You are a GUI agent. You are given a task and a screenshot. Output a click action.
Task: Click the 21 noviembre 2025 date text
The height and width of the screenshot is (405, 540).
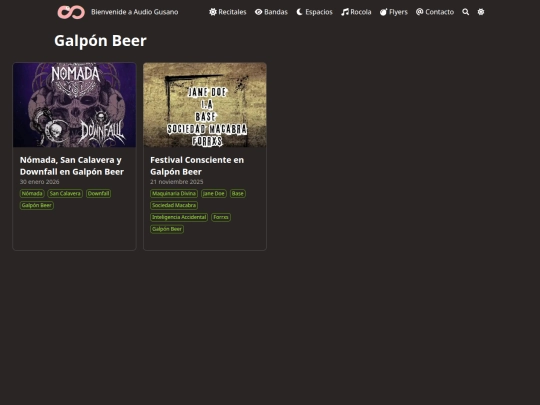[177, 182]
